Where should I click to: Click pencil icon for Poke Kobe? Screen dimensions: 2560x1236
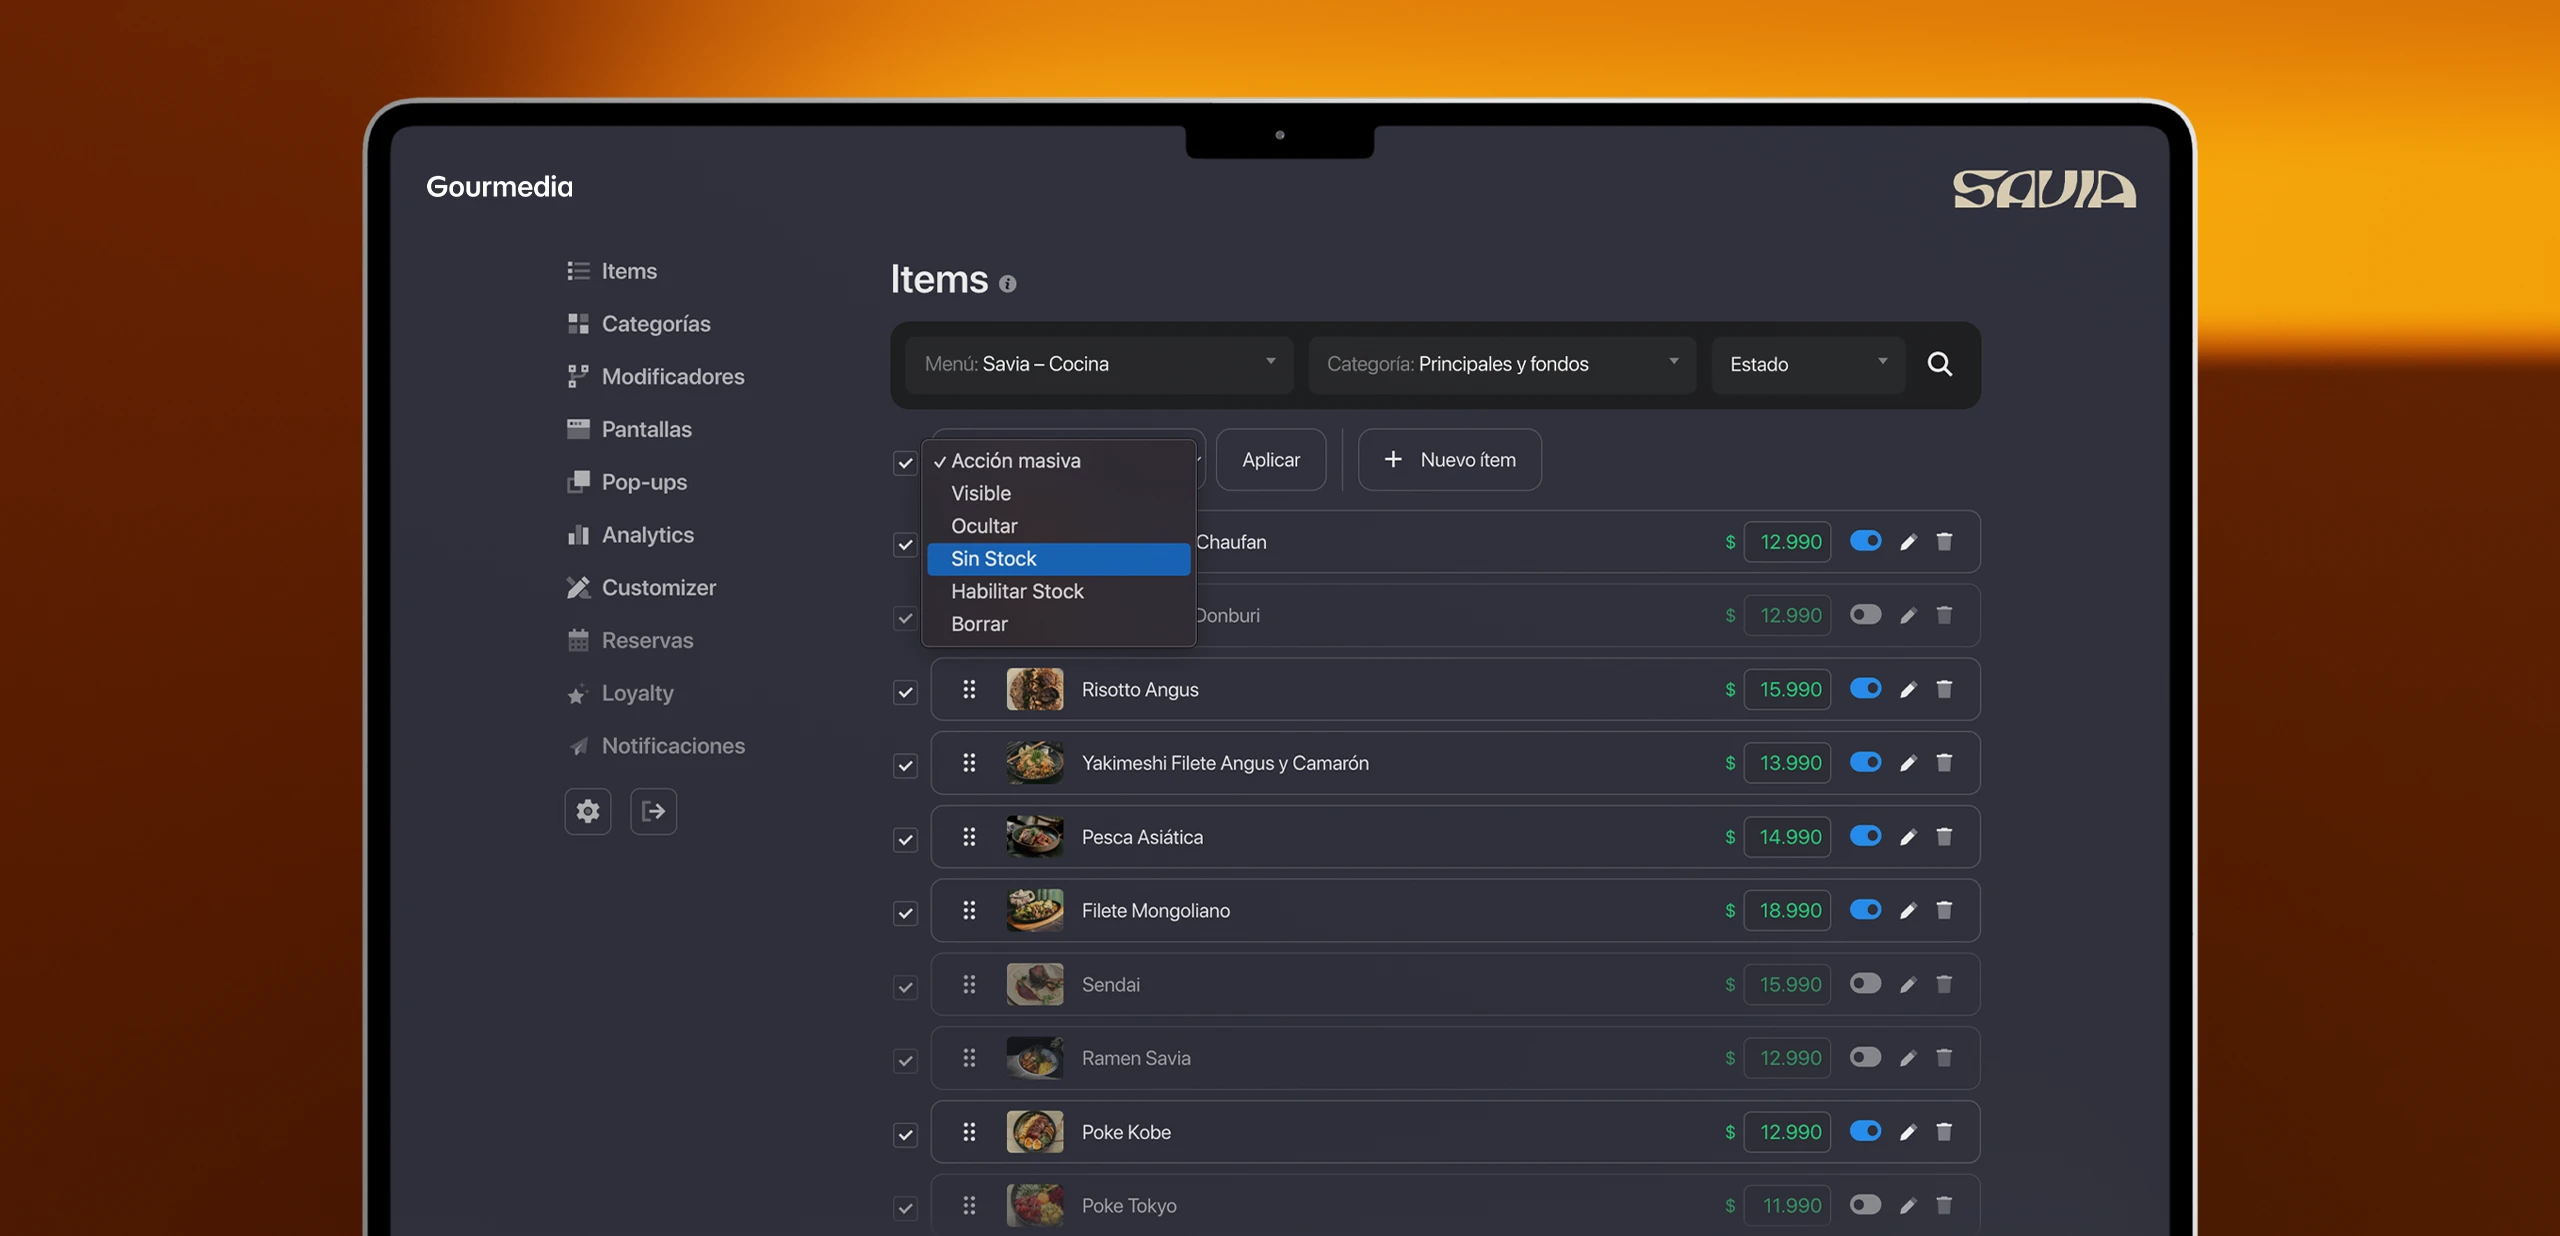[1908, 1132]
